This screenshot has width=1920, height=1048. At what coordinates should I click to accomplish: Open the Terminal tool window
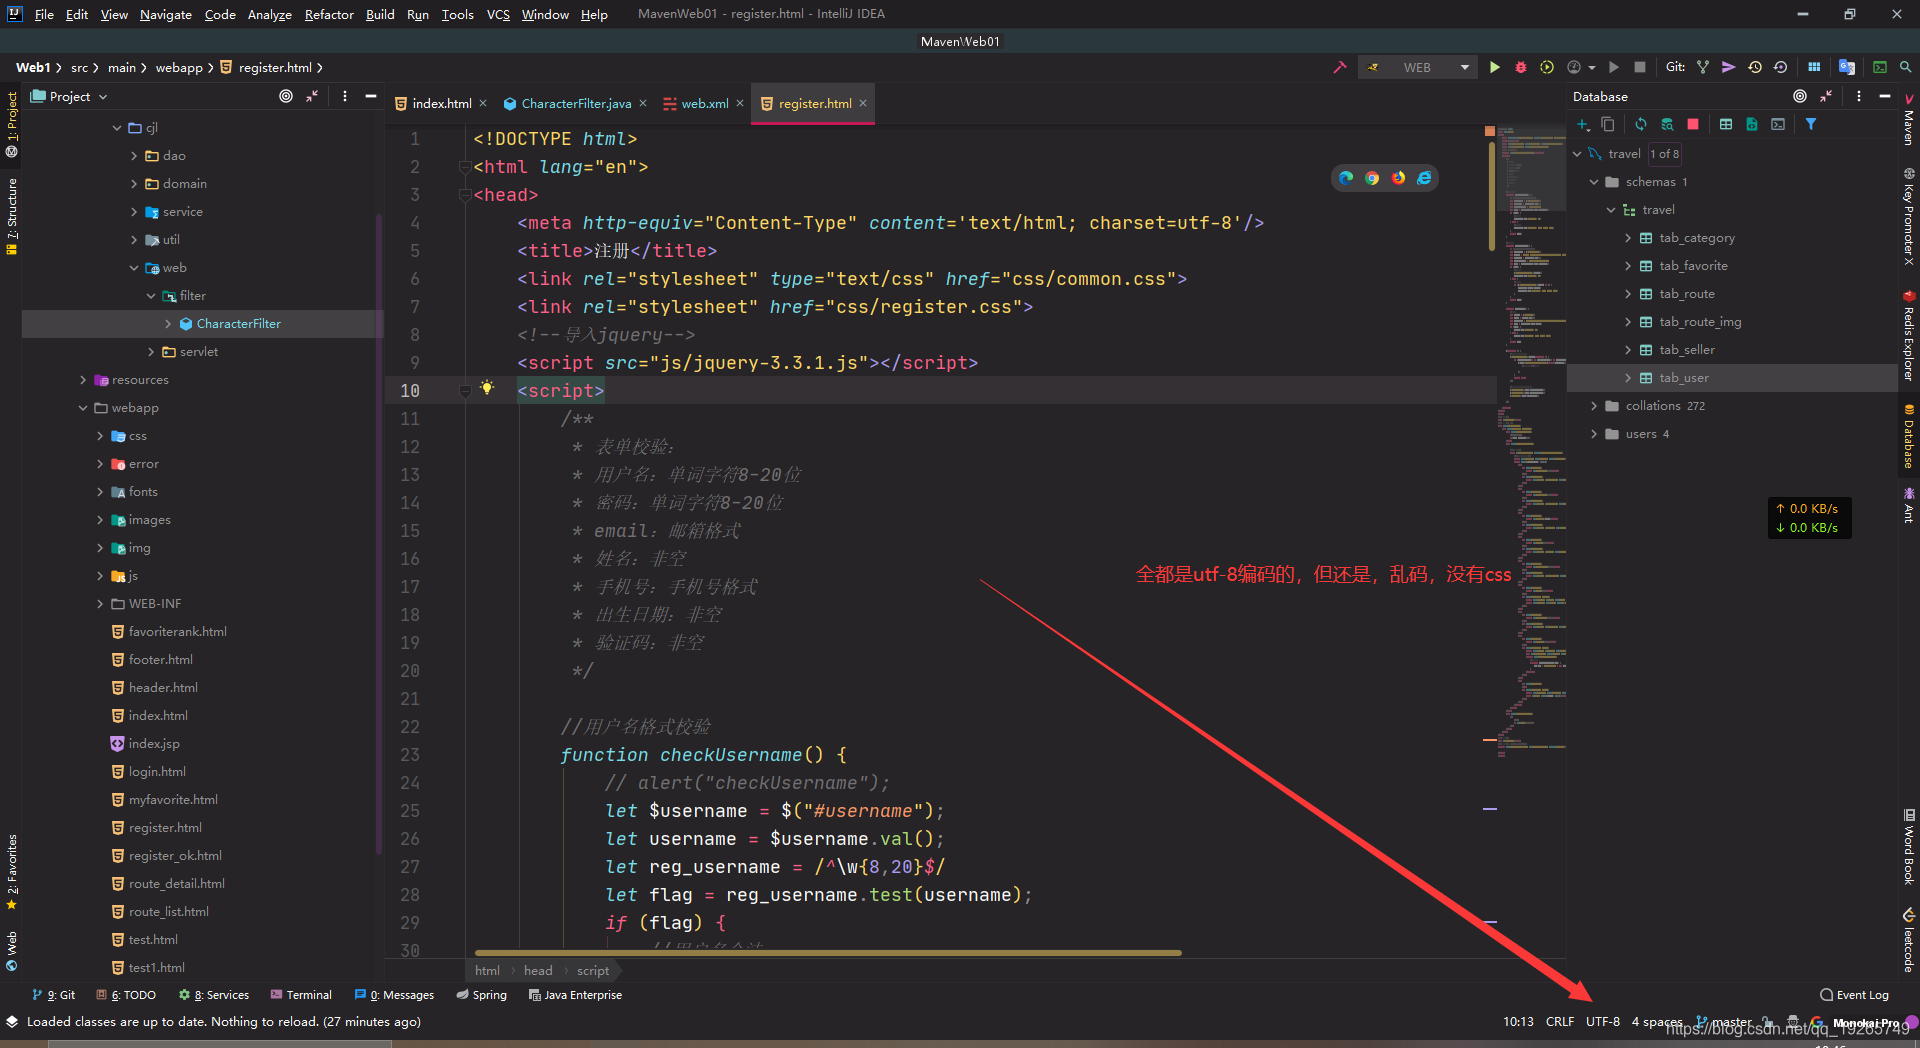[x=301, y=995]
